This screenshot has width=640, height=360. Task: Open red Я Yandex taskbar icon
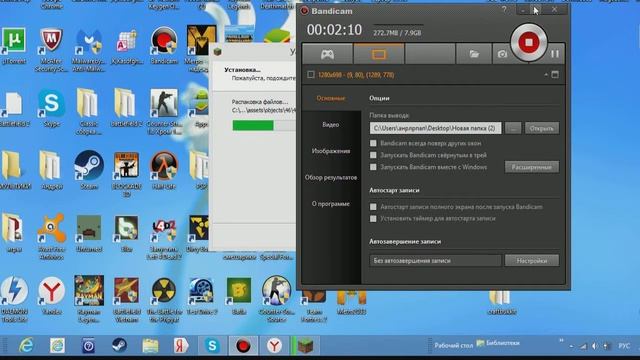180,346
